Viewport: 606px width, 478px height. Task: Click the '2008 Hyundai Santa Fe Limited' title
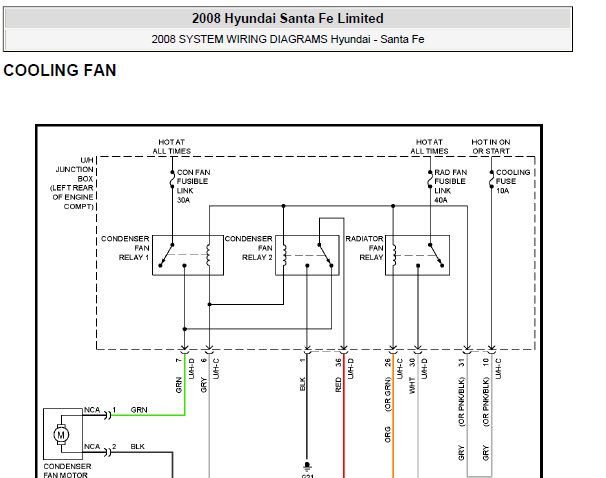pyautogui.click(x=288, y=18)
